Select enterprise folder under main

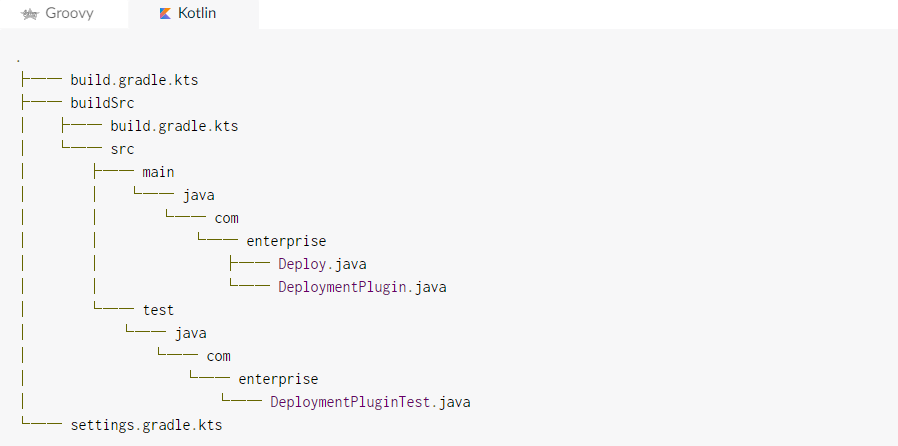(286, 241)
